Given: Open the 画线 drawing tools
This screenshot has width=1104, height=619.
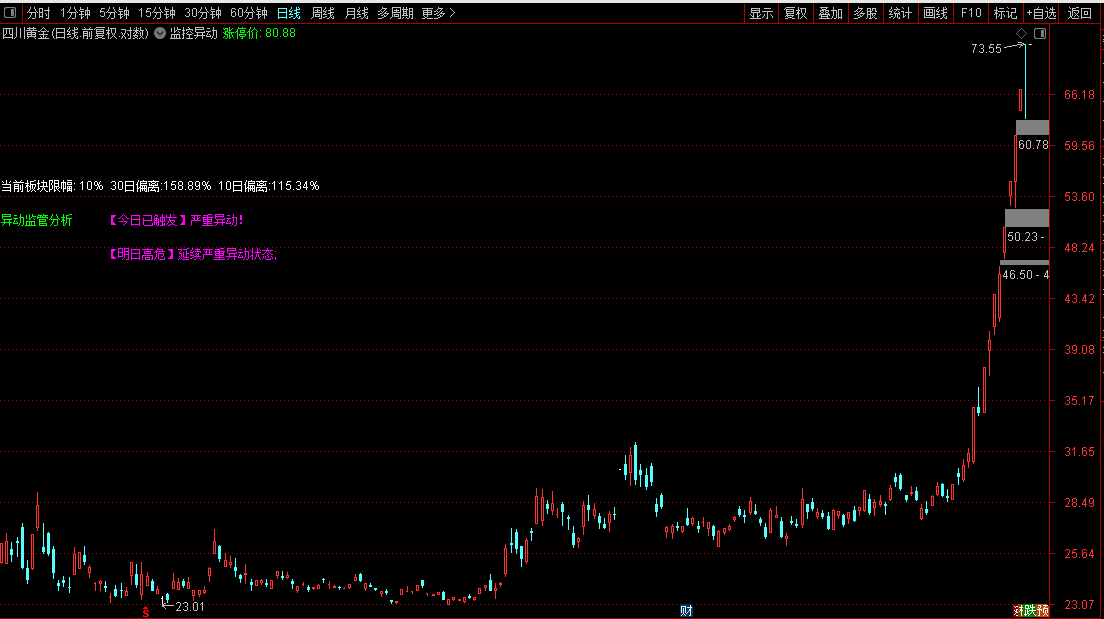Looking at the screenshot, I should [936, 13].
